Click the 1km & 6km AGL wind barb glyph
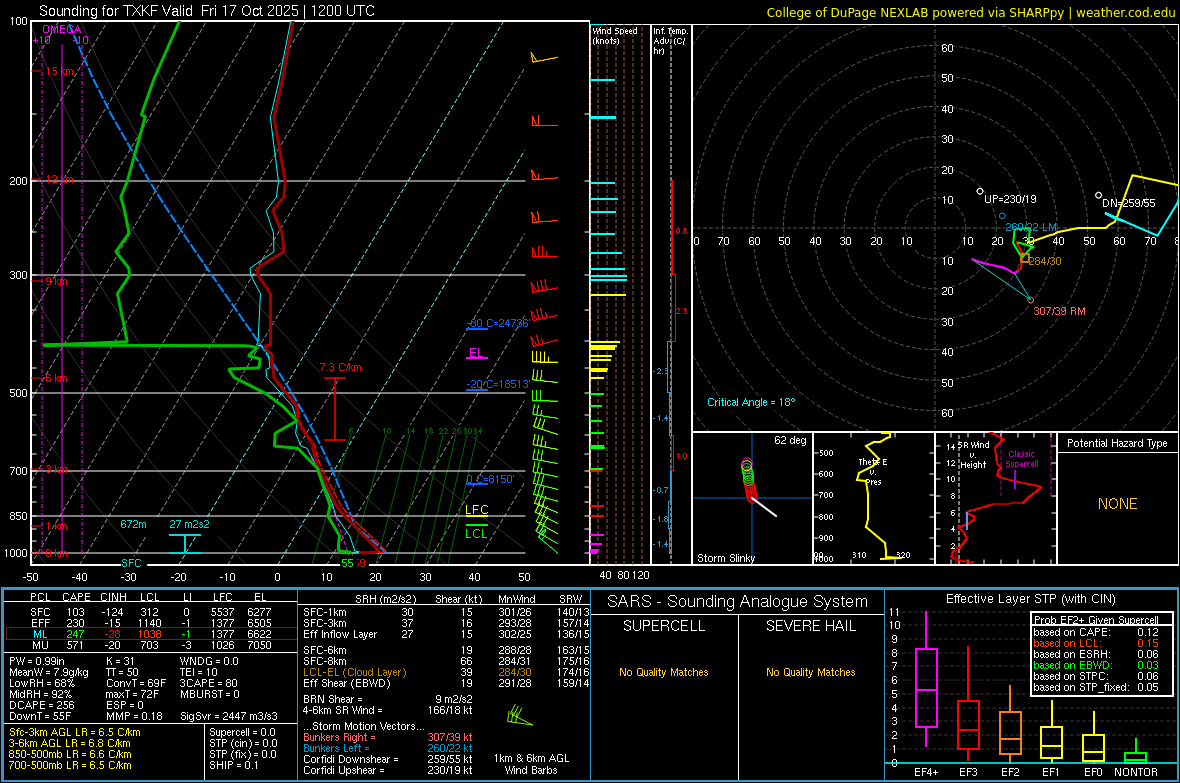The height and width of the screenshot is (783, 1180). click(x=519, y=715)
